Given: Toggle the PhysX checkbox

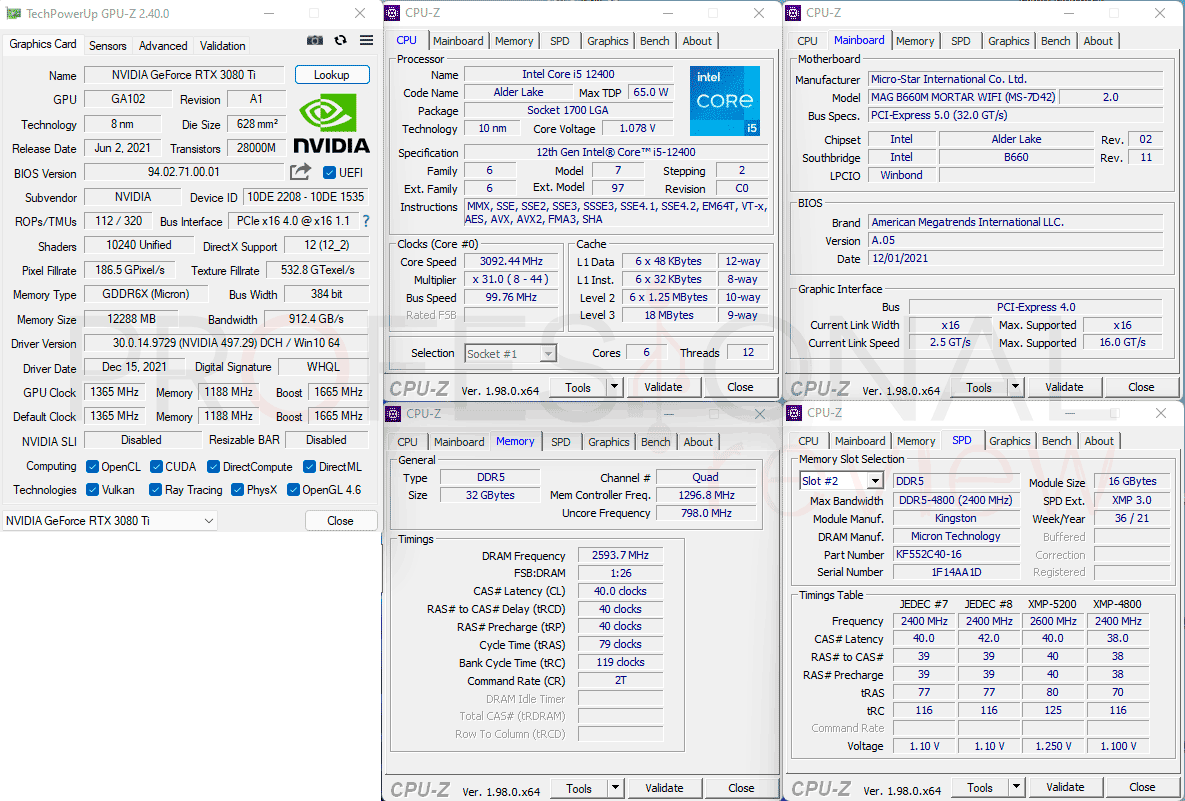Looking at the screenshot, I should click(x=237, y=490).
